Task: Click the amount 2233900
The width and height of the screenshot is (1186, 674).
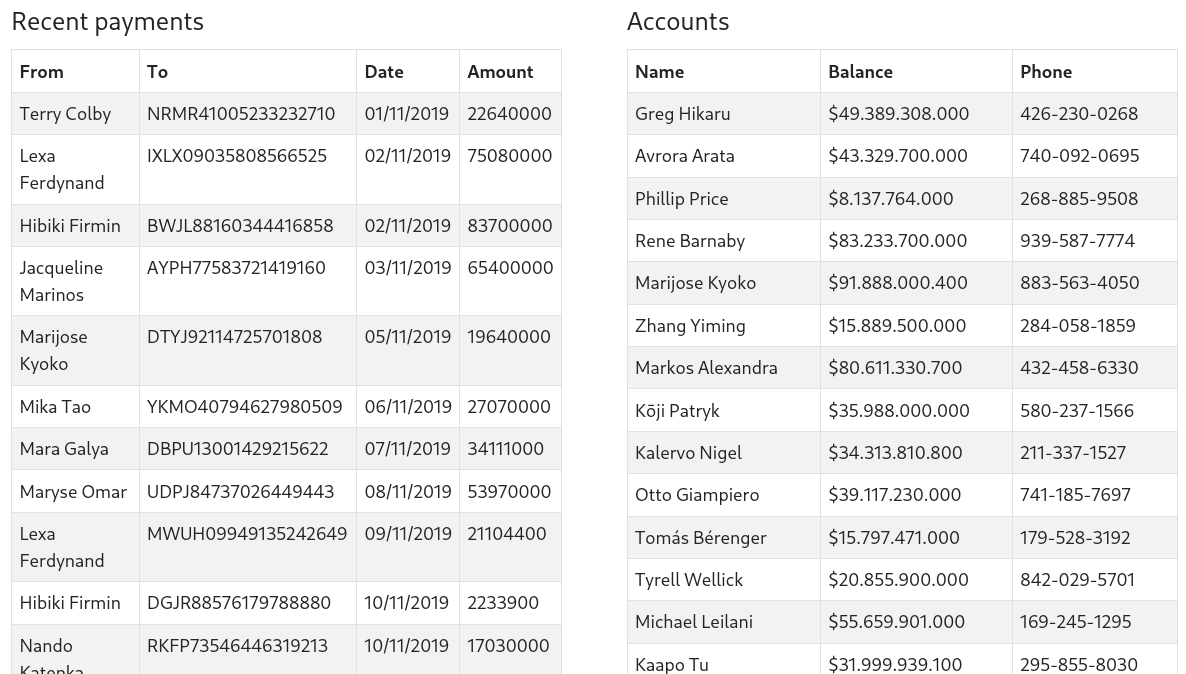Action: tap(503, 603)
